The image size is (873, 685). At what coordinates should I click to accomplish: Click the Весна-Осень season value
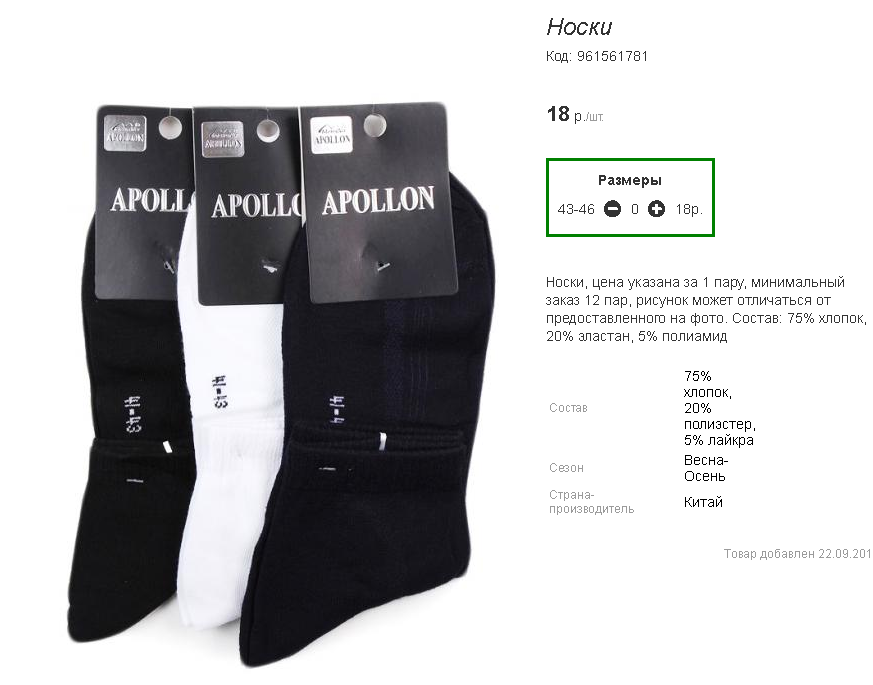706,468
